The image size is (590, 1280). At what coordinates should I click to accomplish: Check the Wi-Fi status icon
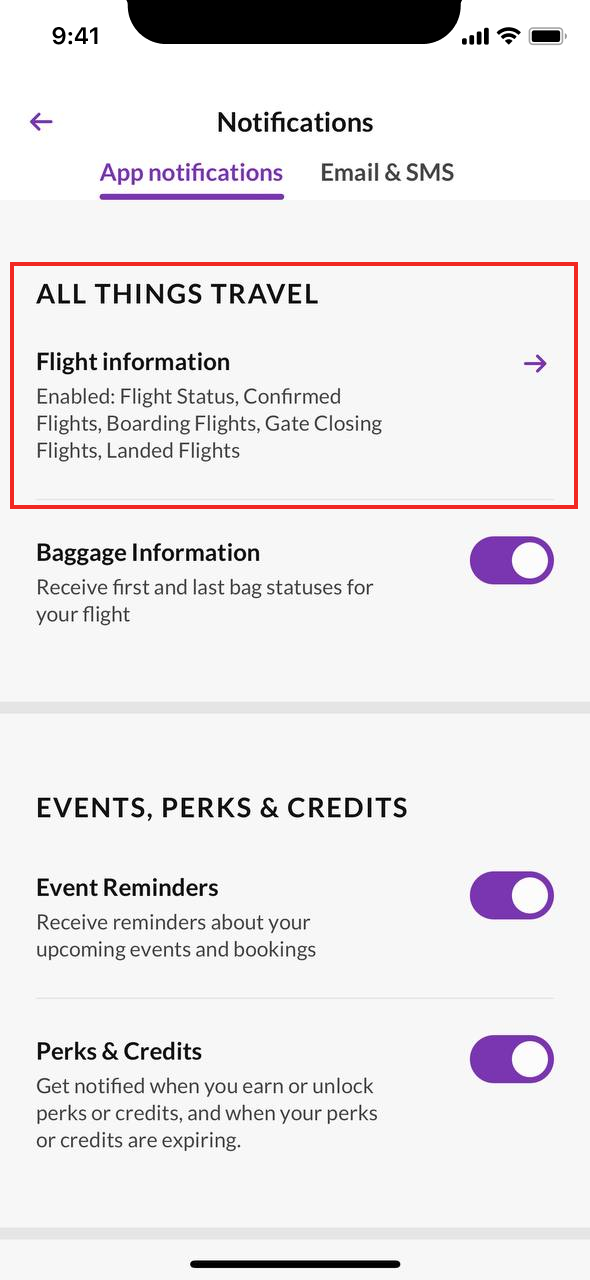[x=509, y=36]
